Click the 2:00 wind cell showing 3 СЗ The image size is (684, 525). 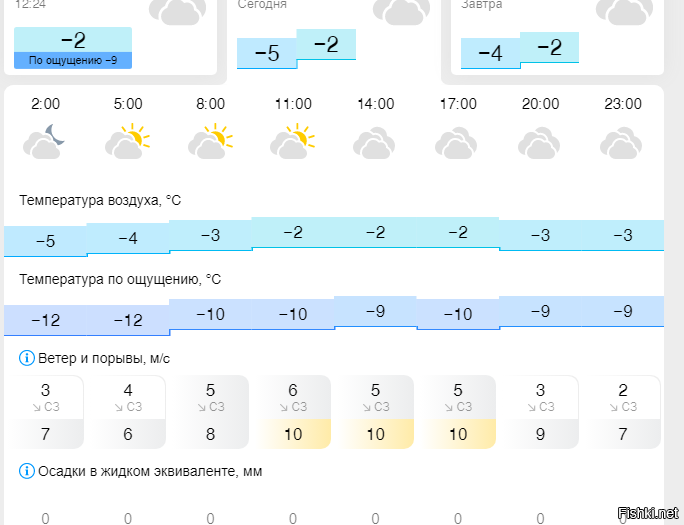point(45,412)
